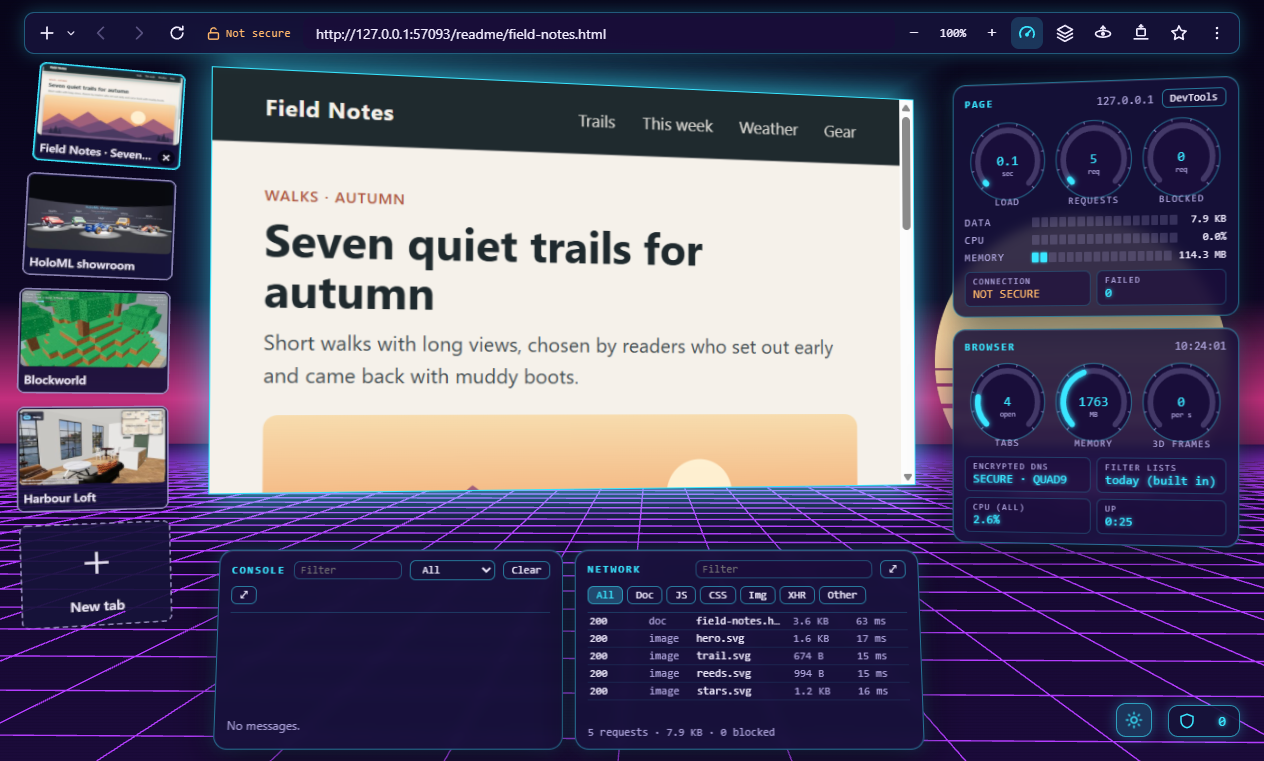Click the 3D Frames gauge
The height and width of the screenshot is (761, 1264).
pyautogui.click(x=1181, y=407)
